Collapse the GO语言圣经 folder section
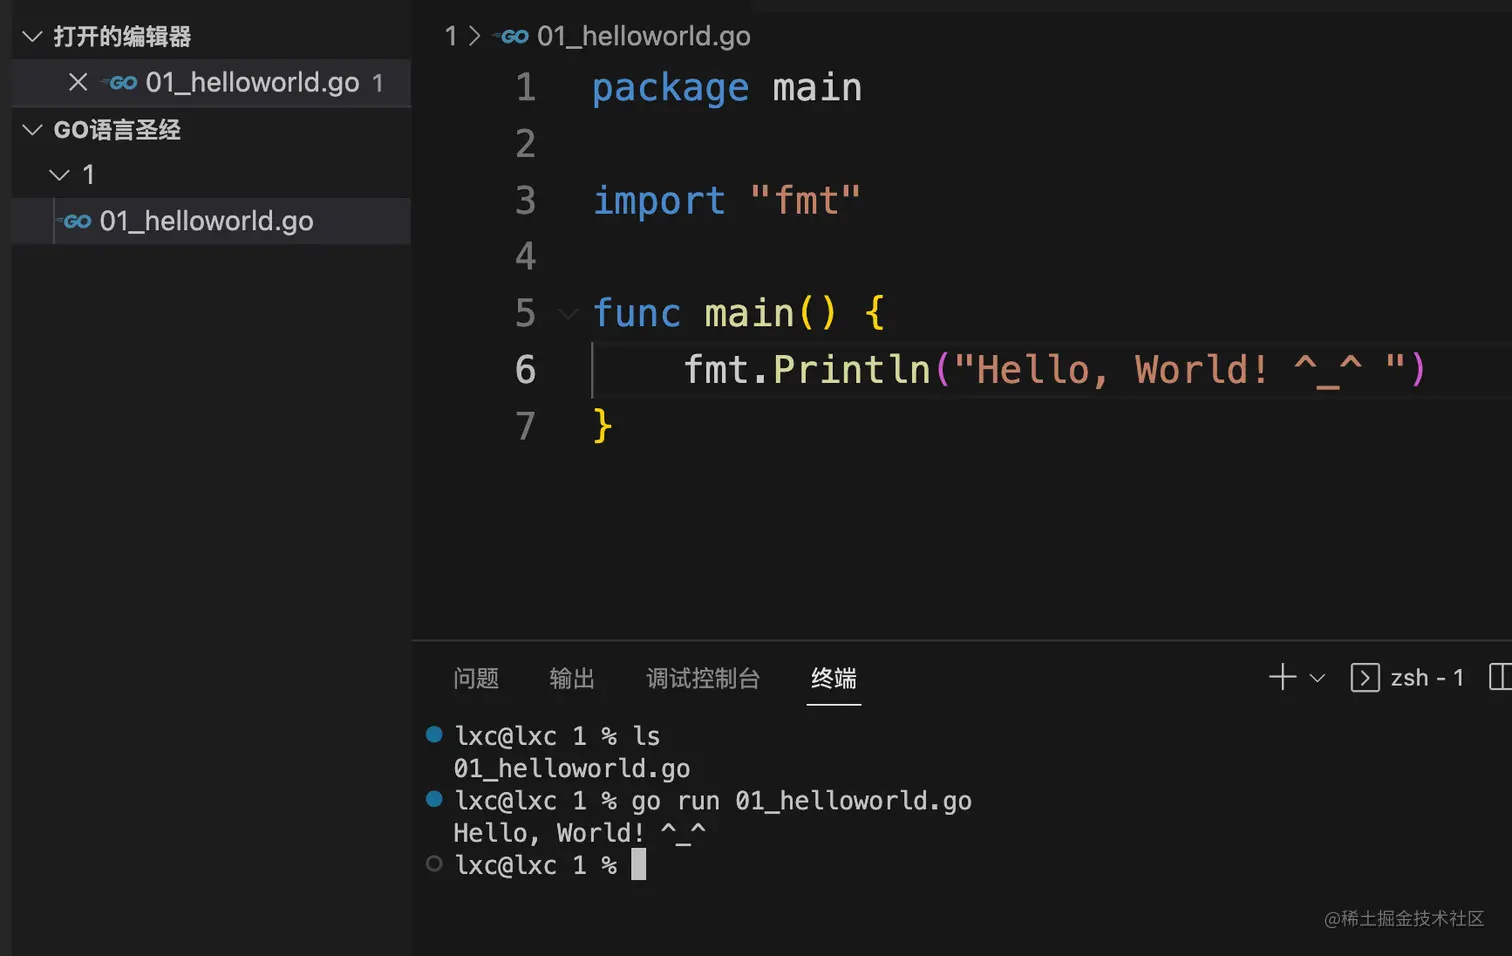 pos(32,130)
